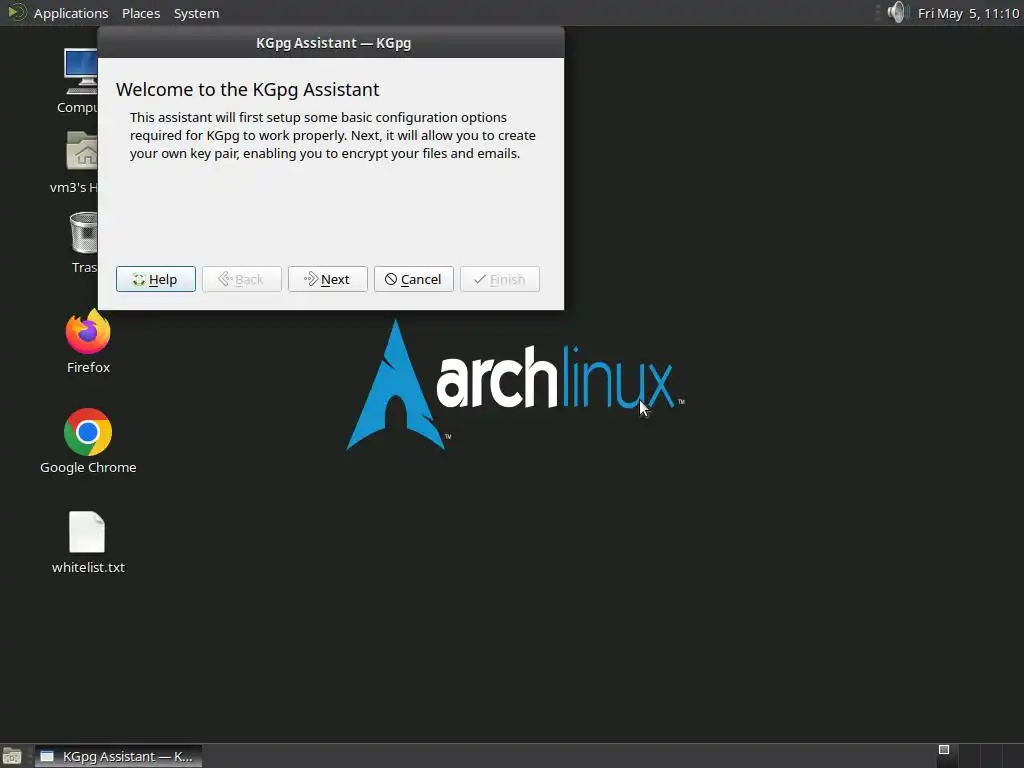Open the System menu
This screenshot has width=1024, height=768.
[196, 13]
